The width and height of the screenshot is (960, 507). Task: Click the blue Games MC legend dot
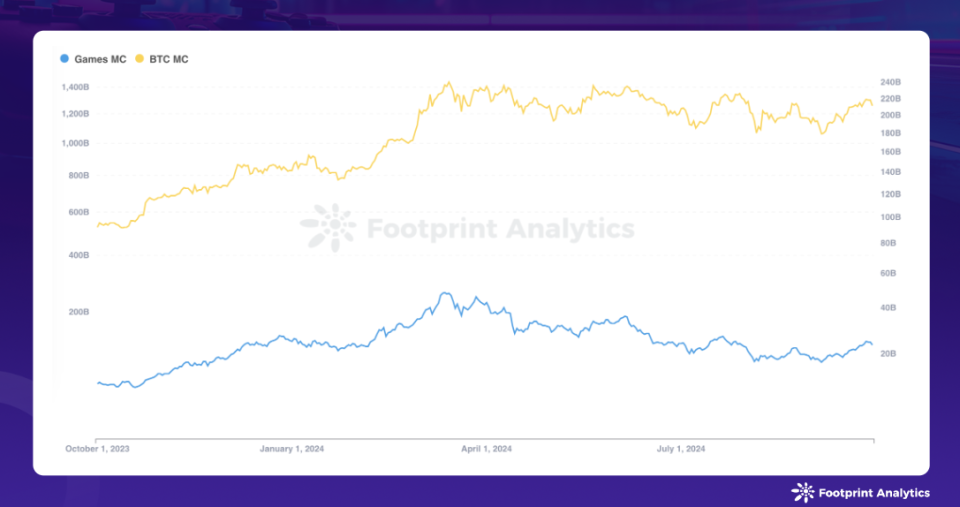pos(65,59)
